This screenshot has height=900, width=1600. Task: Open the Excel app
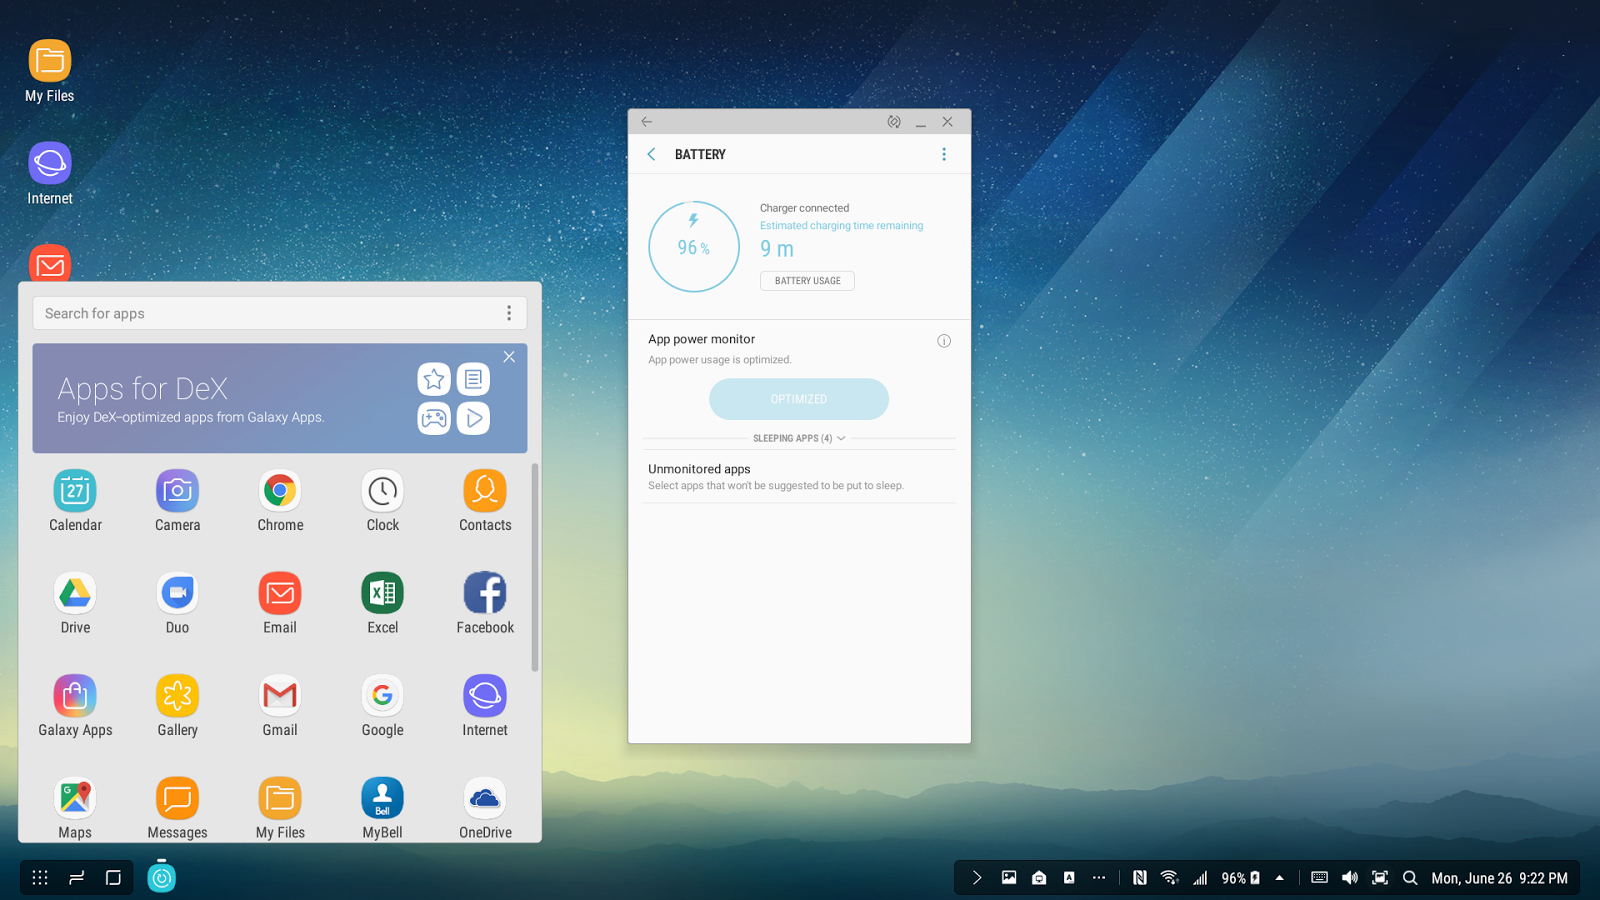pyautogui.click(x=382, y=594)
